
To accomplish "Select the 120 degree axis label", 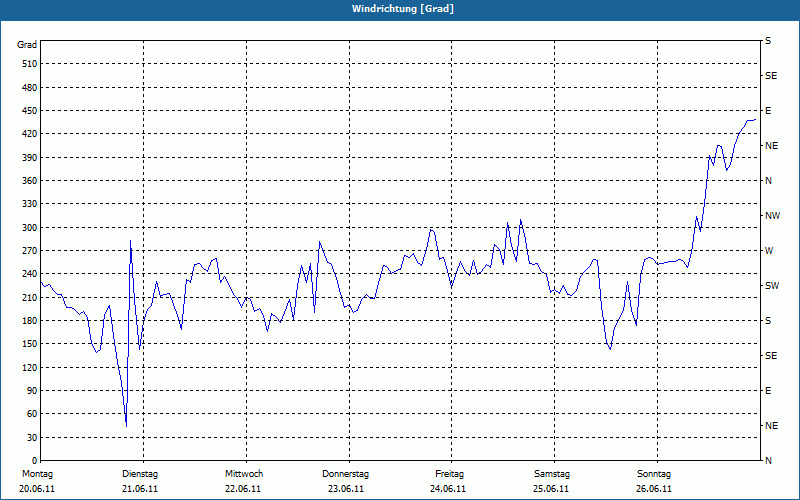I will tap(30, 367).
